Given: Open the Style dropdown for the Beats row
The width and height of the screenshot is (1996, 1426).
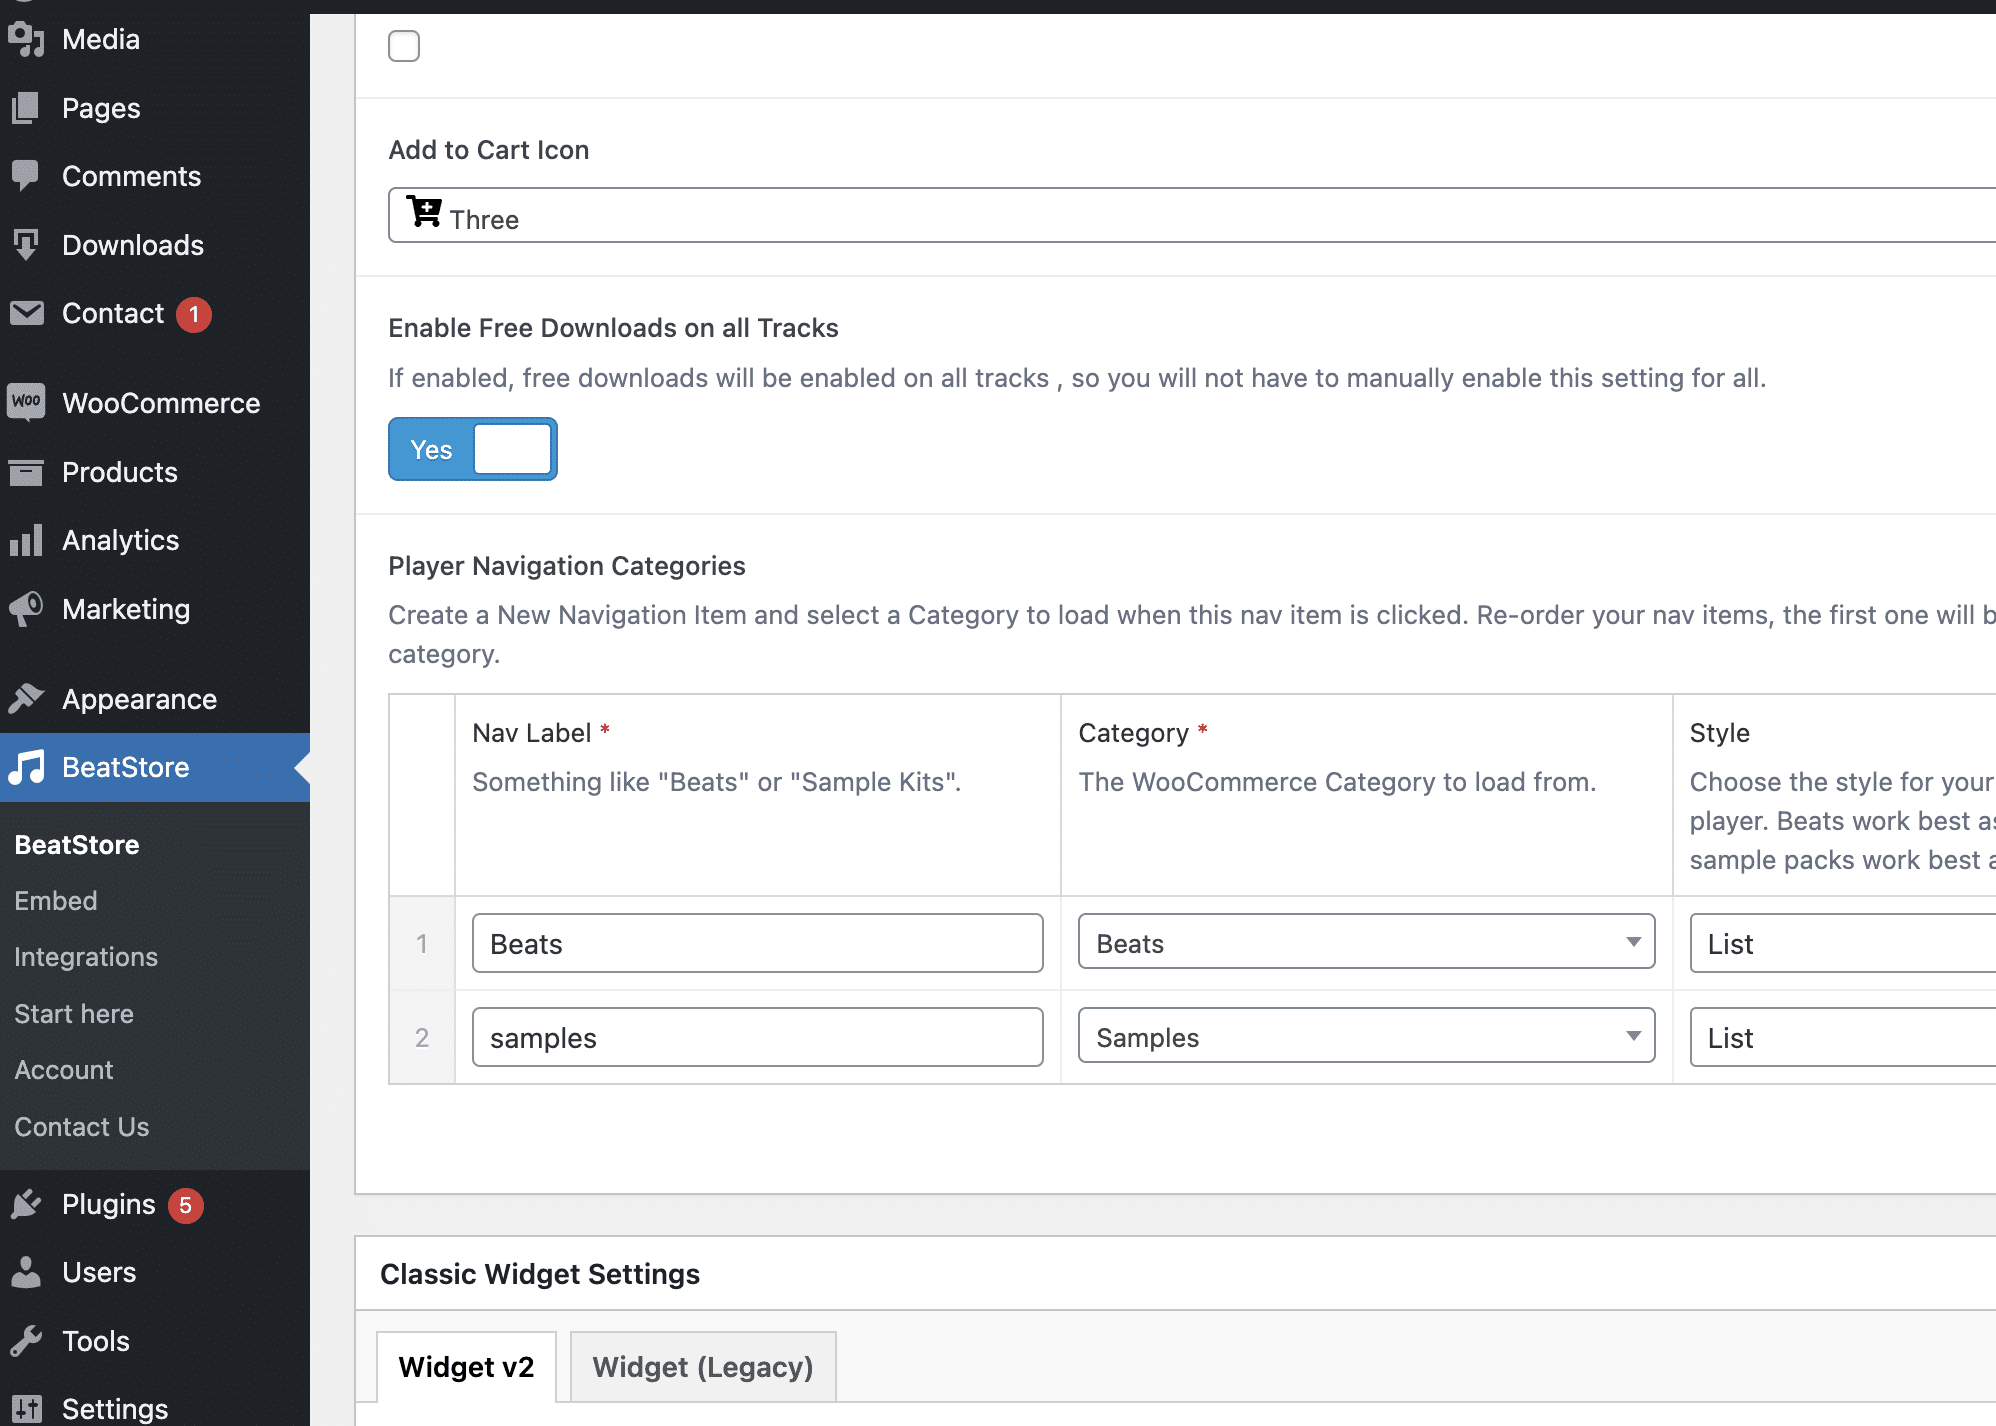Looking at the screenshot, I should (1843, 943).
